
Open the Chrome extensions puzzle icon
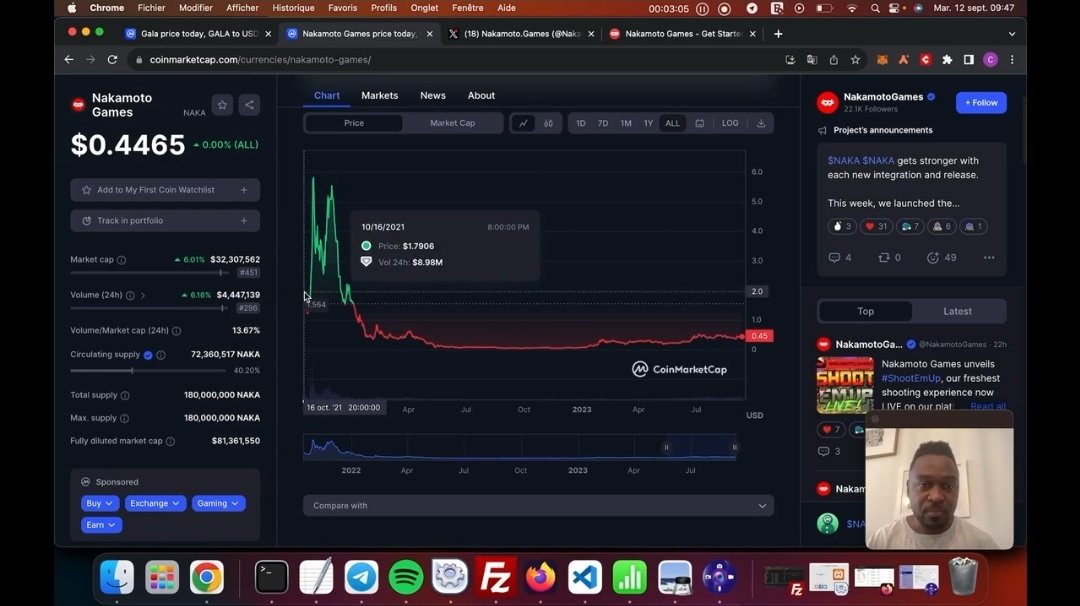pyautogui.click(x=948, y=59)
